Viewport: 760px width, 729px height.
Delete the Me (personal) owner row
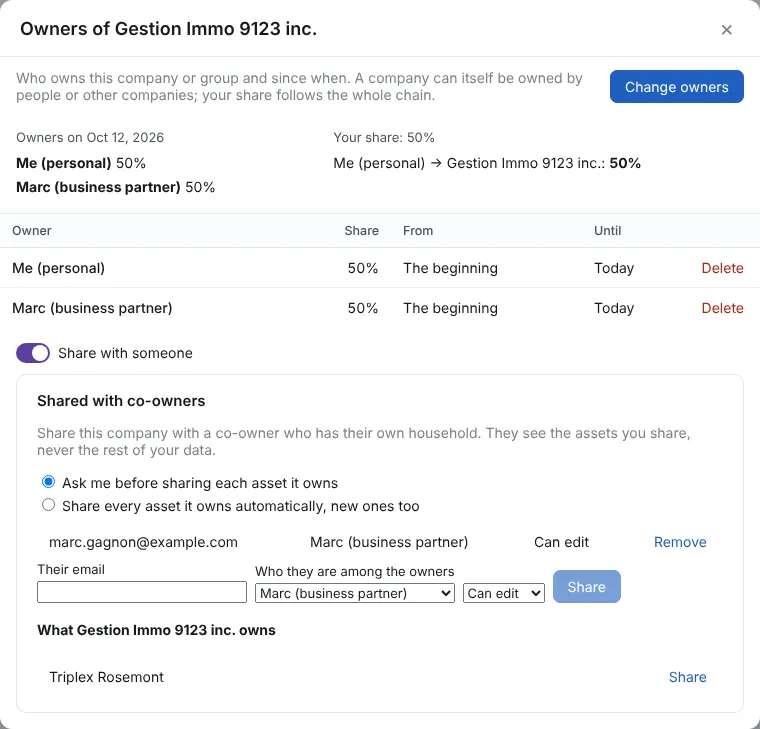point(722,268)
